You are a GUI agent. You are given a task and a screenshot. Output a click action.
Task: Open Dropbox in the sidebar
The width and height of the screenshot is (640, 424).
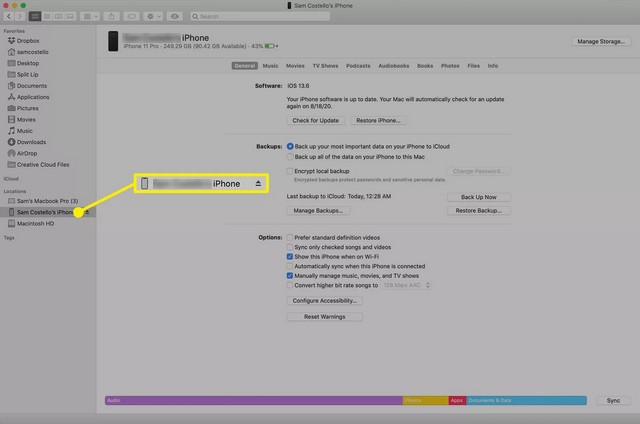tap(31, 41)
